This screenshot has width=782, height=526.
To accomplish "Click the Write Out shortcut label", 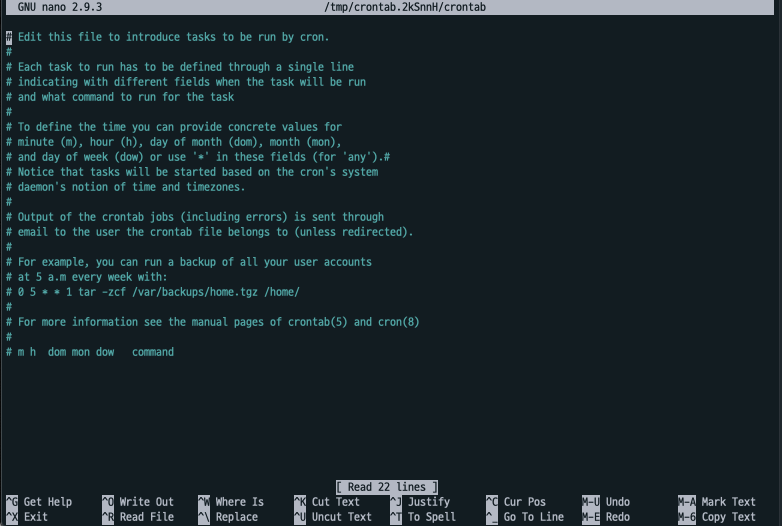I will [x=147, y=502].
